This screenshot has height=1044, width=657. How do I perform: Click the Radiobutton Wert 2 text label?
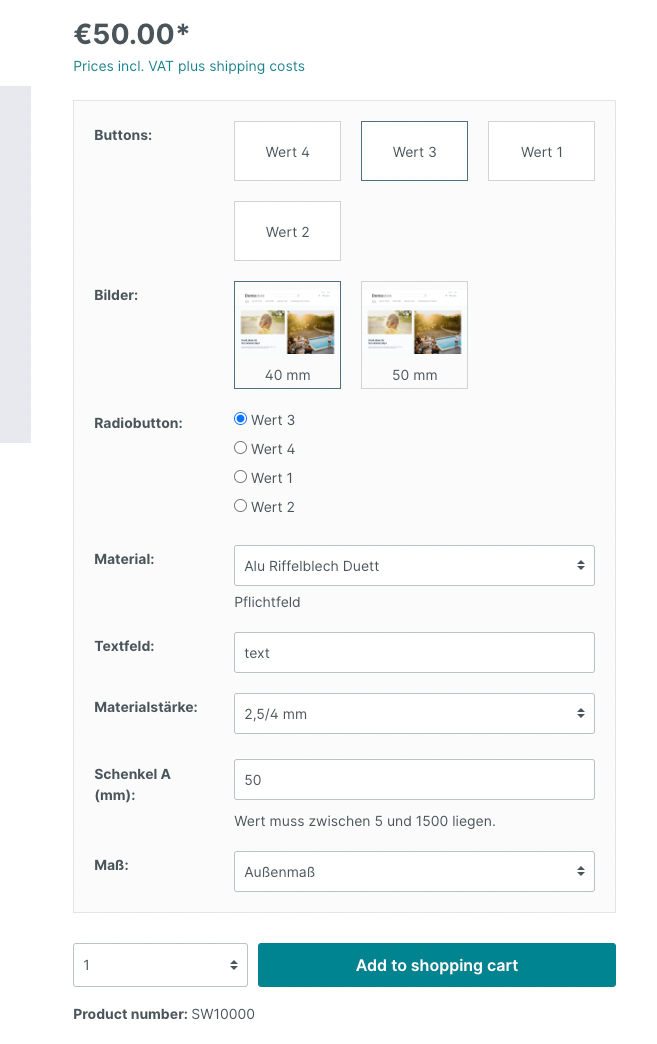tap(273, 507)
